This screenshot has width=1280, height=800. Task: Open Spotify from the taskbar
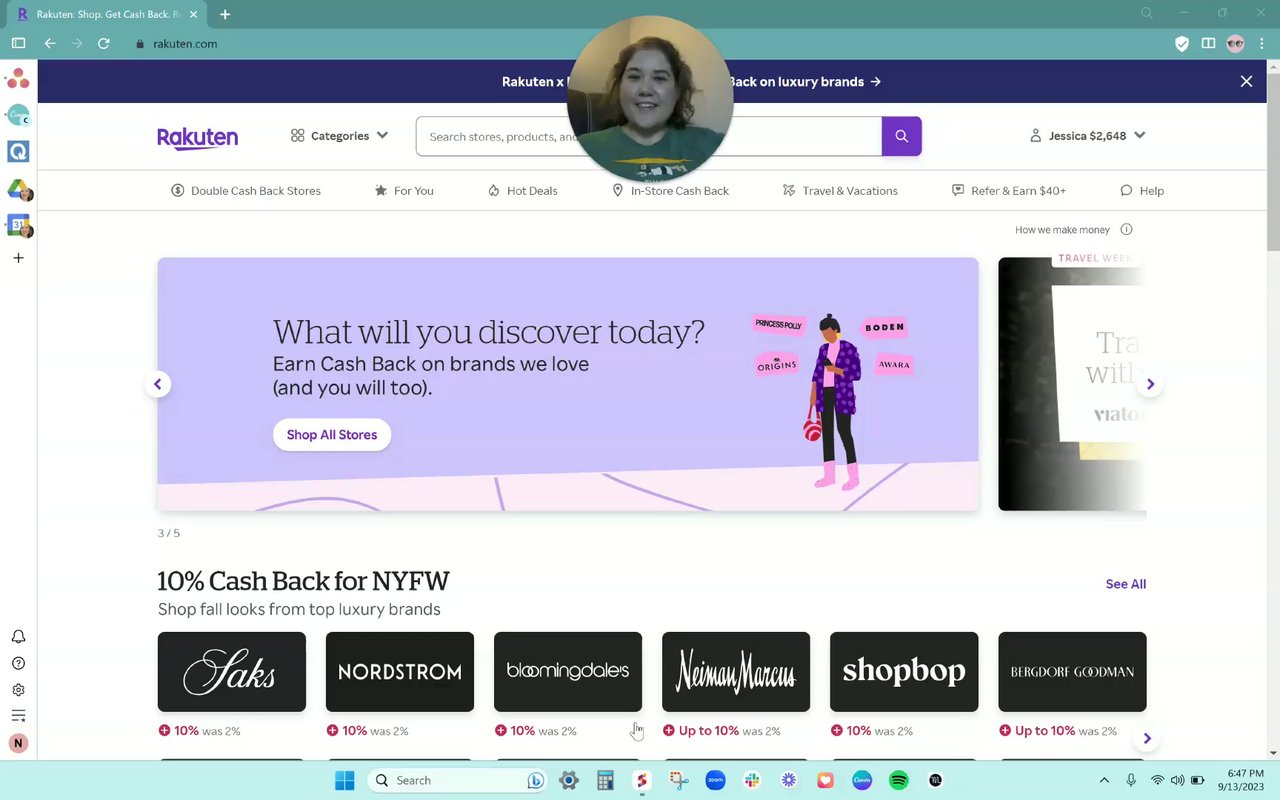(x=898, y=780)
